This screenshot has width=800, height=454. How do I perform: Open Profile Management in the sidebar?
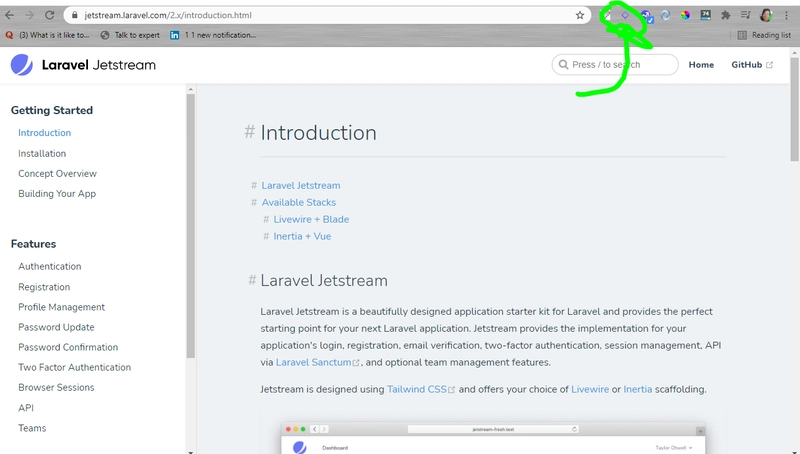61,307
